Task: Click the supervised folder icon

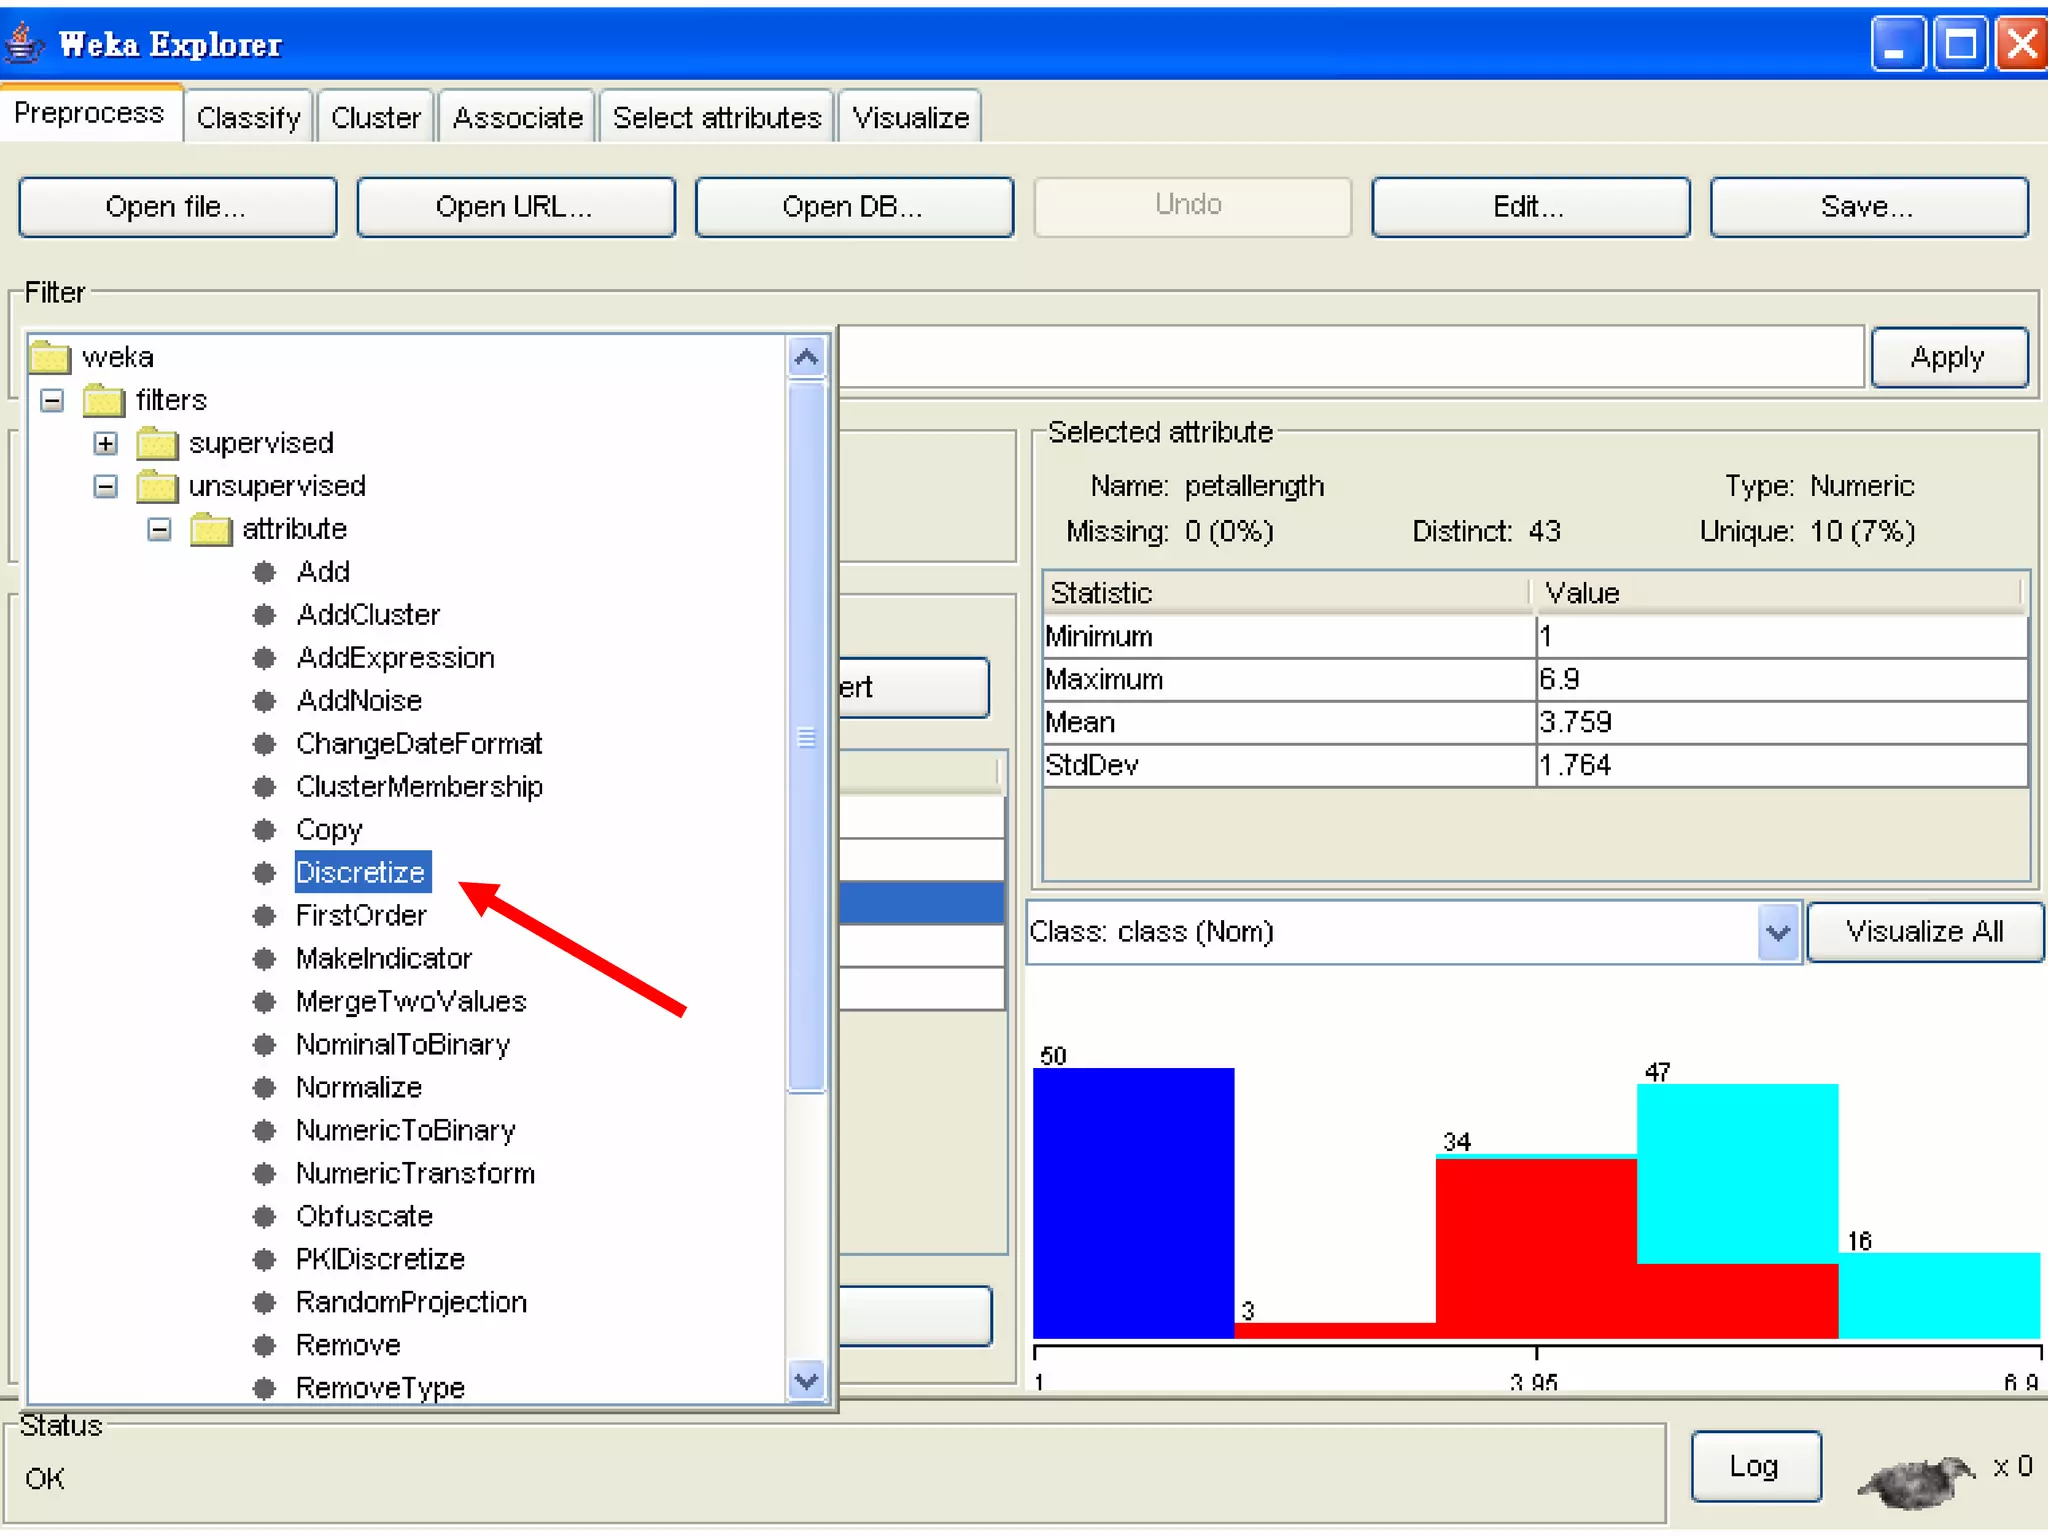Action: [156, 443]
